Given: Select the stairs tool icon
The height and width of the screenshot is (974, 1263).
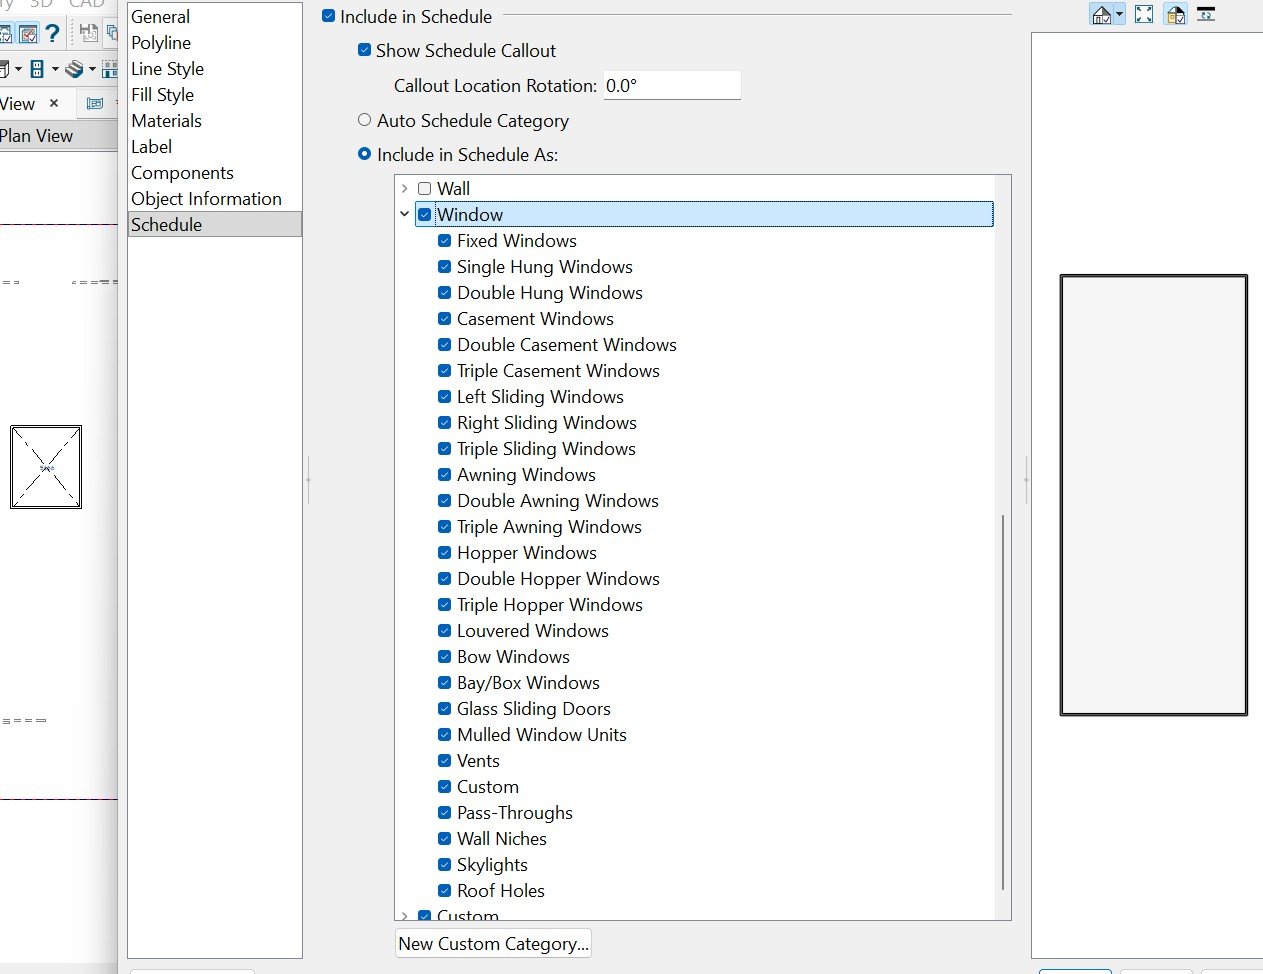Looking at the screenshot, I should (x=73, y=69).
